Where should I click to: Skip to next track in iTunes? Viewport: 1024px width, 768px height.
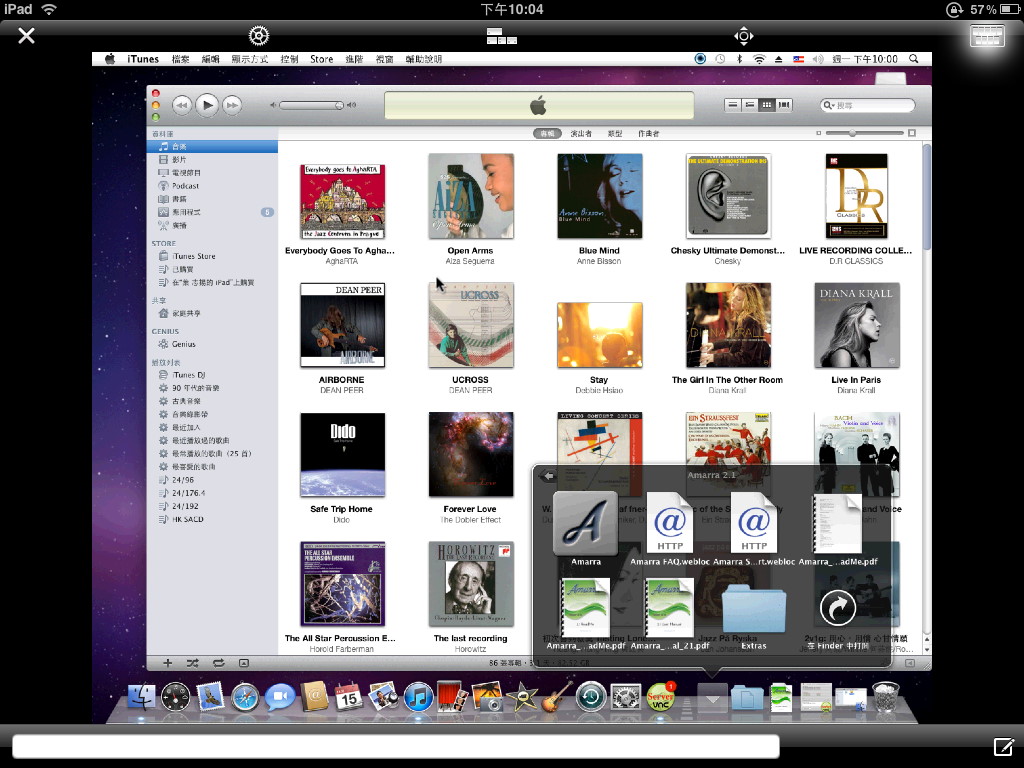(x=232, y=105)
